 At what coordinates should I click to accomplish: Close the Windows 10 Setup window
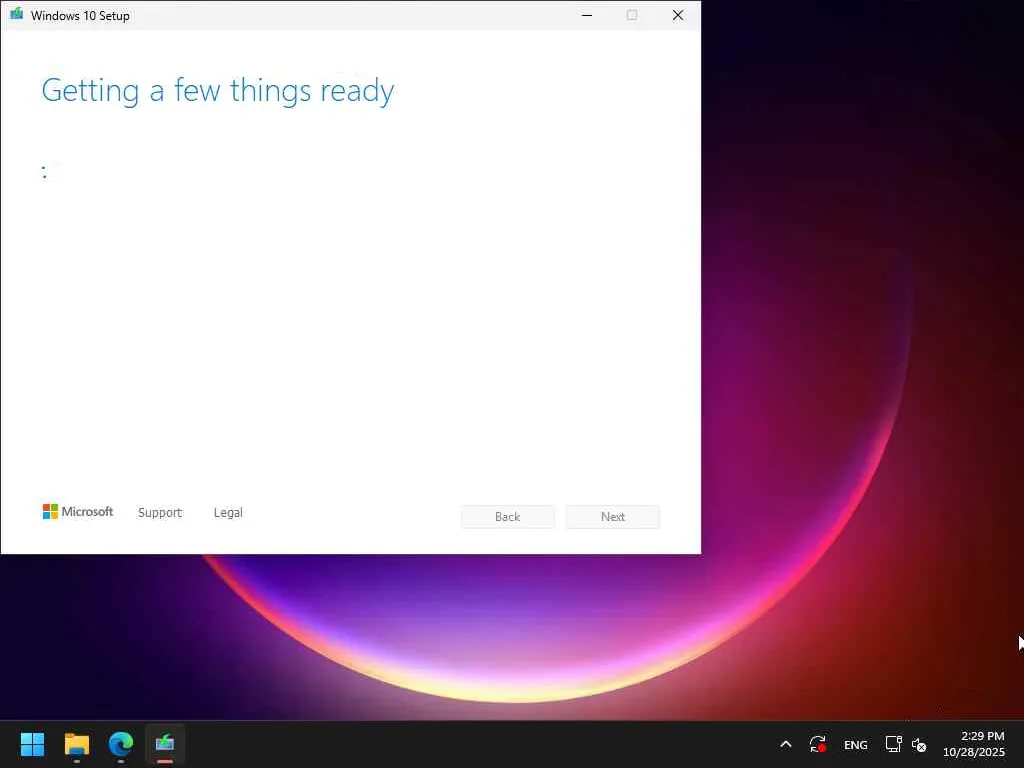[x=678, y=15]
